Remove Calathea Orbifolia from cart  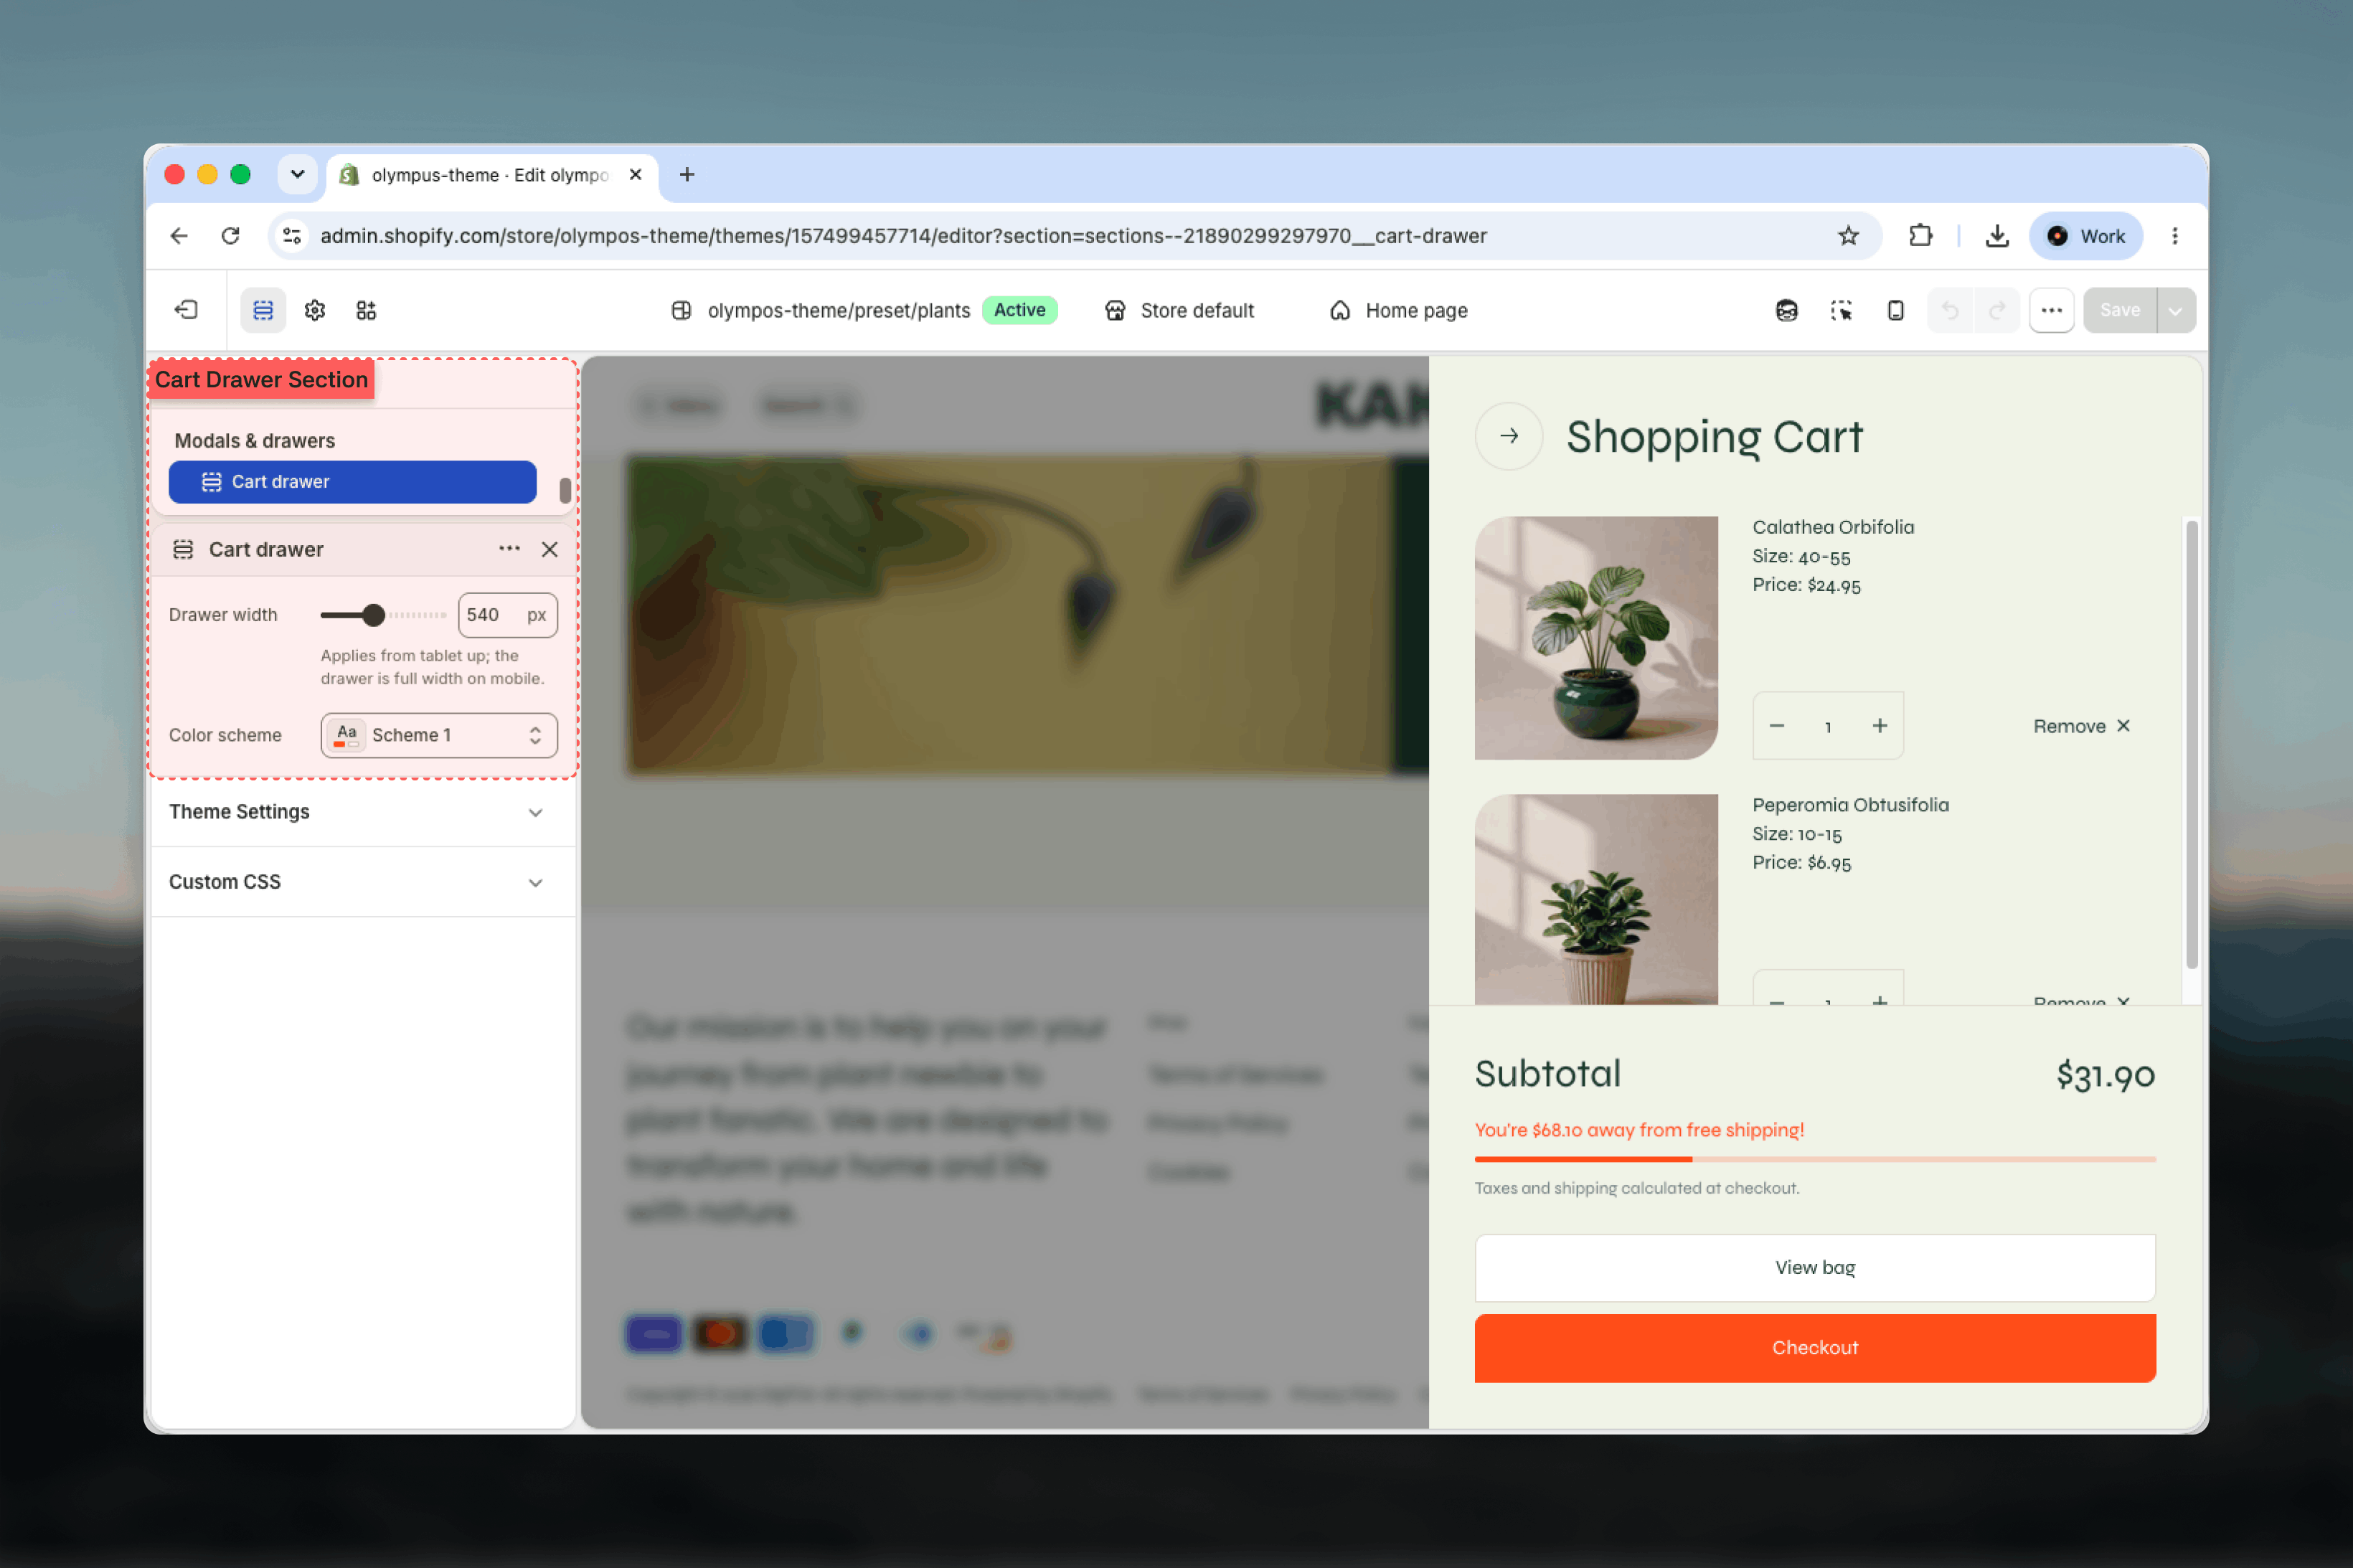click(2082, 726)
